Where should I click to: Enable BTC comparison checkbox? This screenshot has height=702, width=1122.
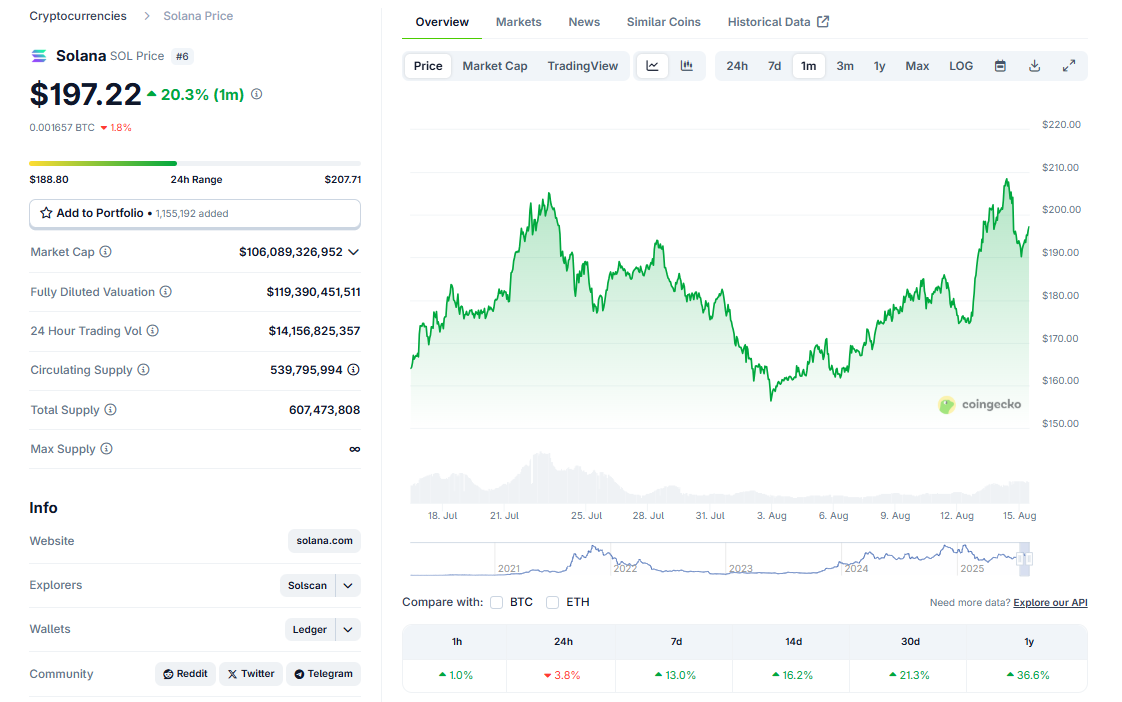(x=497, y=603)
